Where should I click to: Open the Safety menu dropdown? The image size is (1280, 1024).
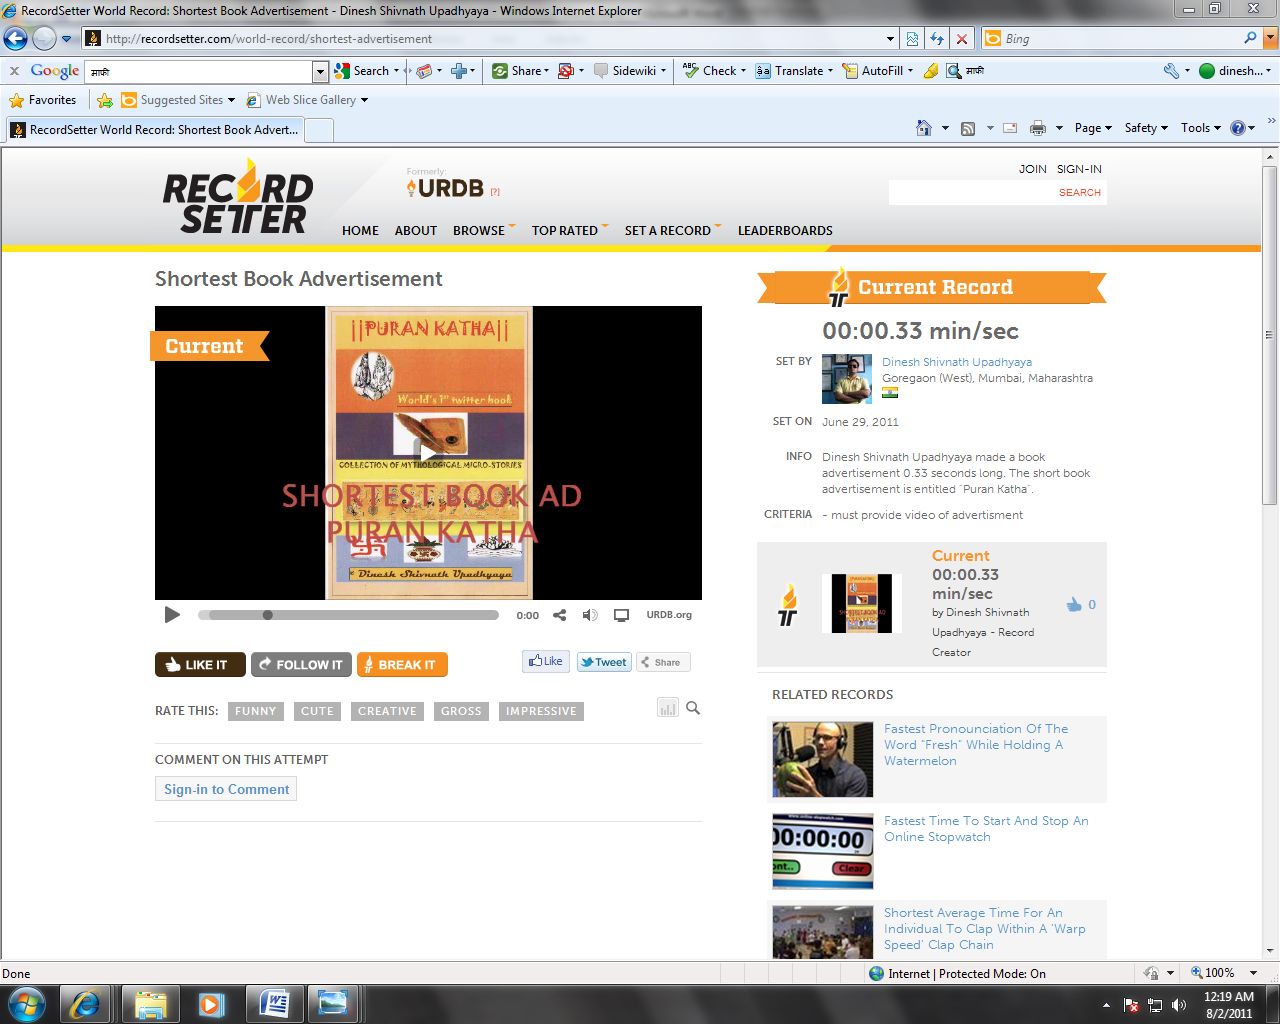pyautogui.click(x=1146, y=128)
